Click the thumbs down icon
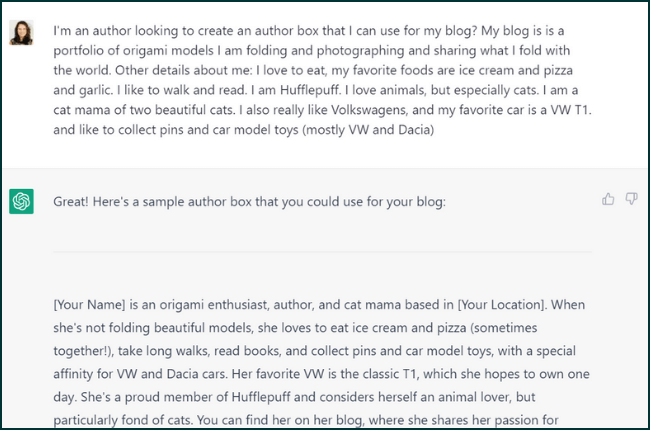 pos(631,199)
